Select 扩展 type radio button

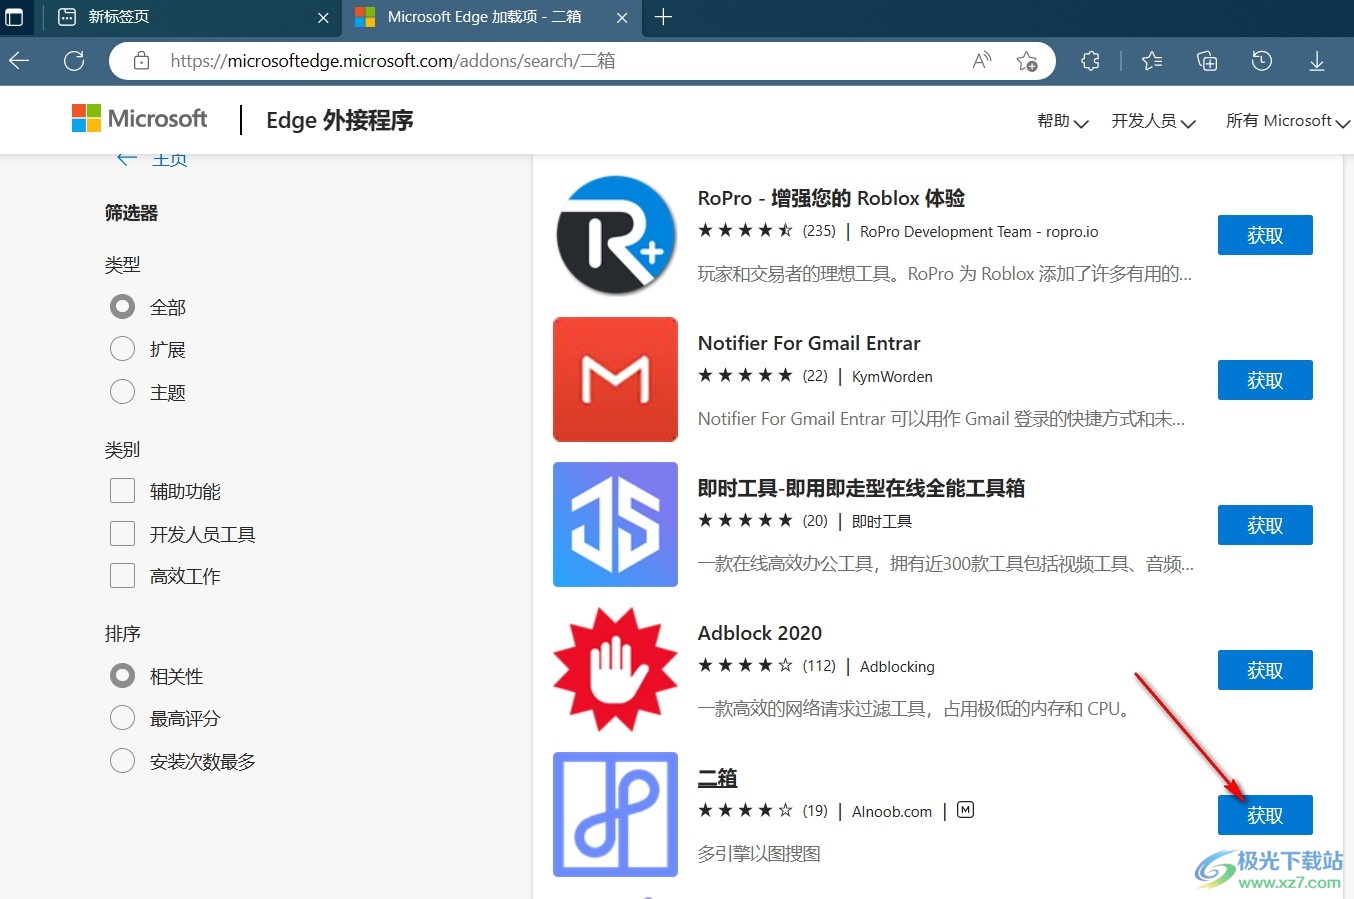122,349
